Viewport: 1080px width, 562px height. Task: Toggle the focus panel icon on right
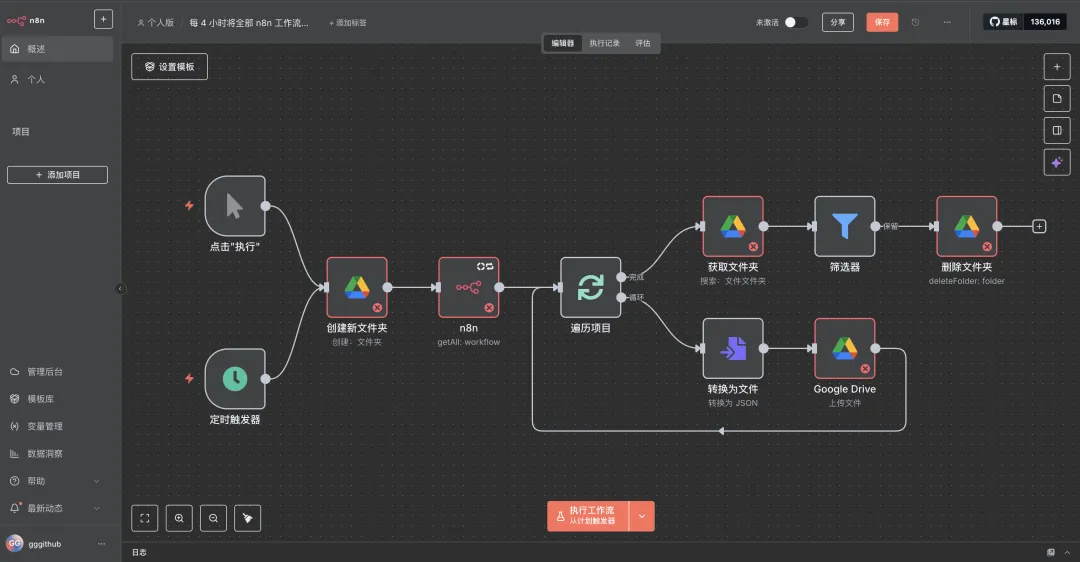(1057, 130)
